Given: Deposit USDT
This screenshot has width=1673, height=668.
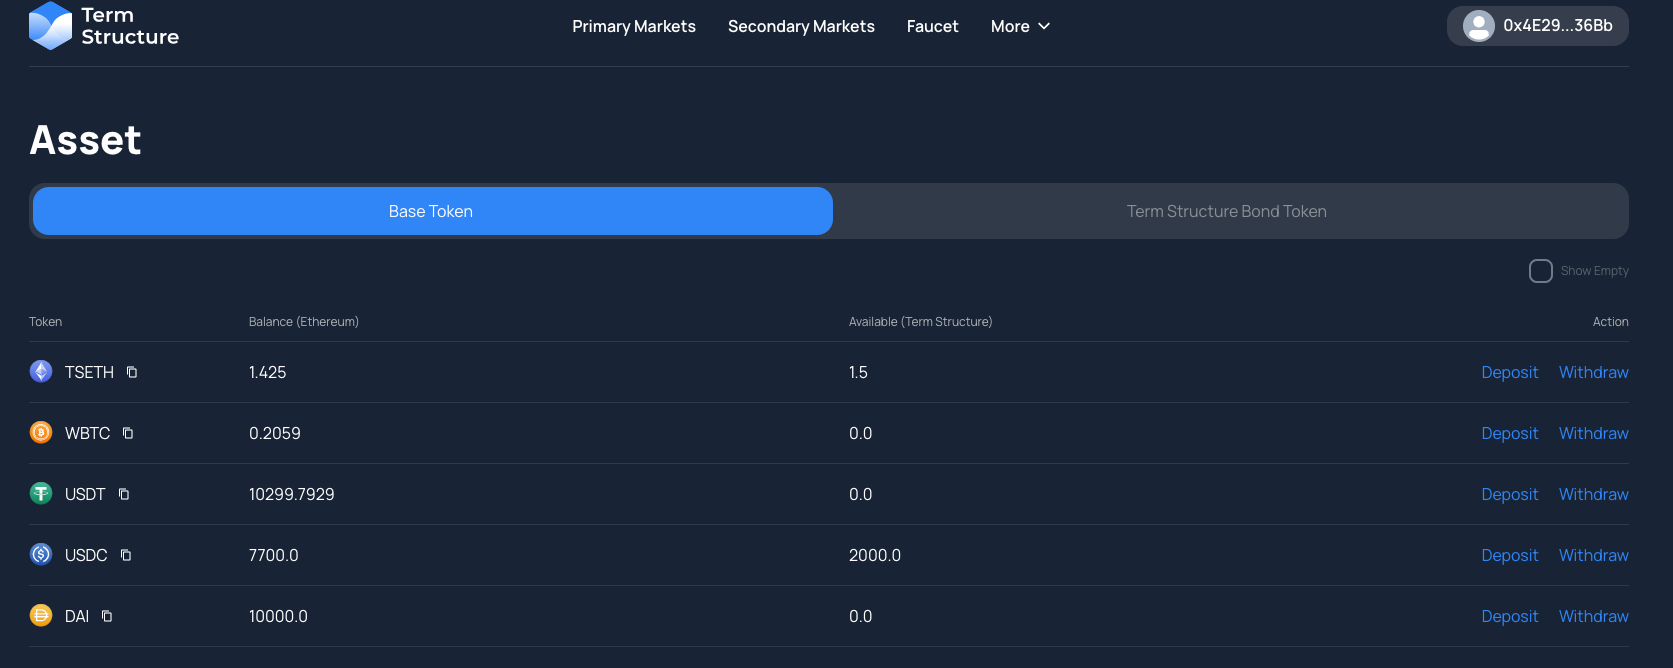Looking at the screenshot, I should (x=1510, y=494).
